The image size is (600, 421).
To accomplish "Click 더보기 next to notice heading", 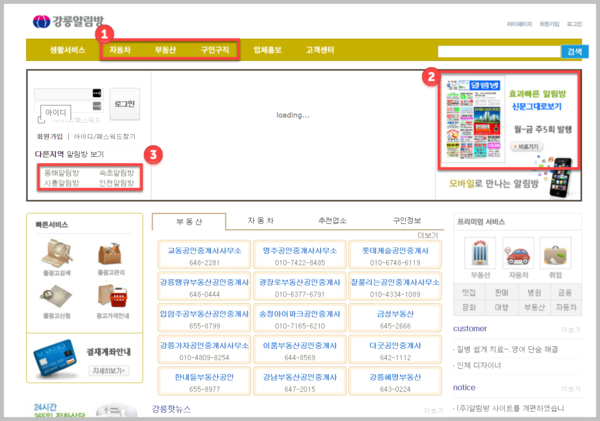I will coord(571,389).
